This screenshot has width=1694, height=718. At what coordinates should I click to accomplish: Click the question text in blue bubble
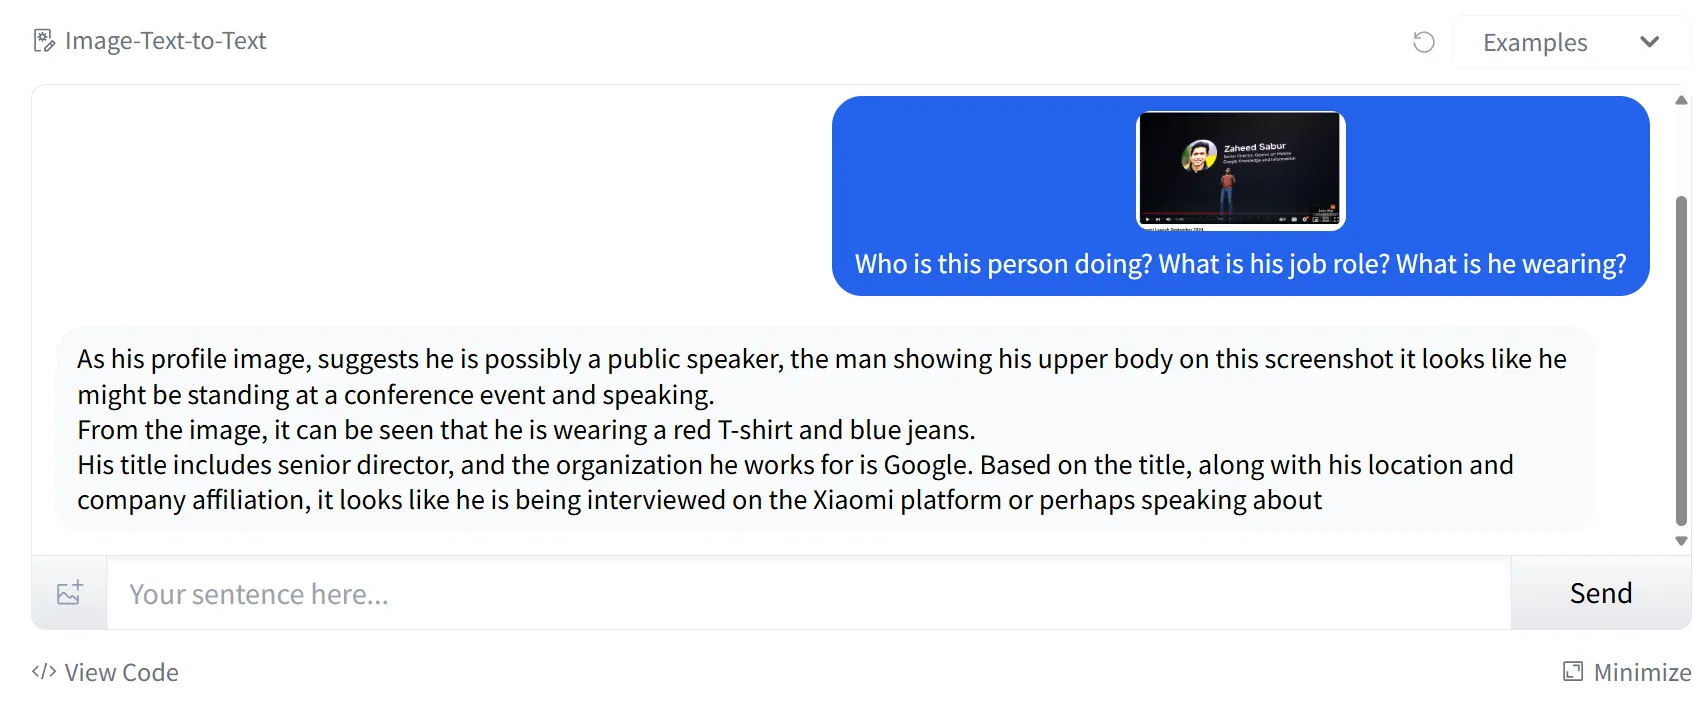[1240, 264]
